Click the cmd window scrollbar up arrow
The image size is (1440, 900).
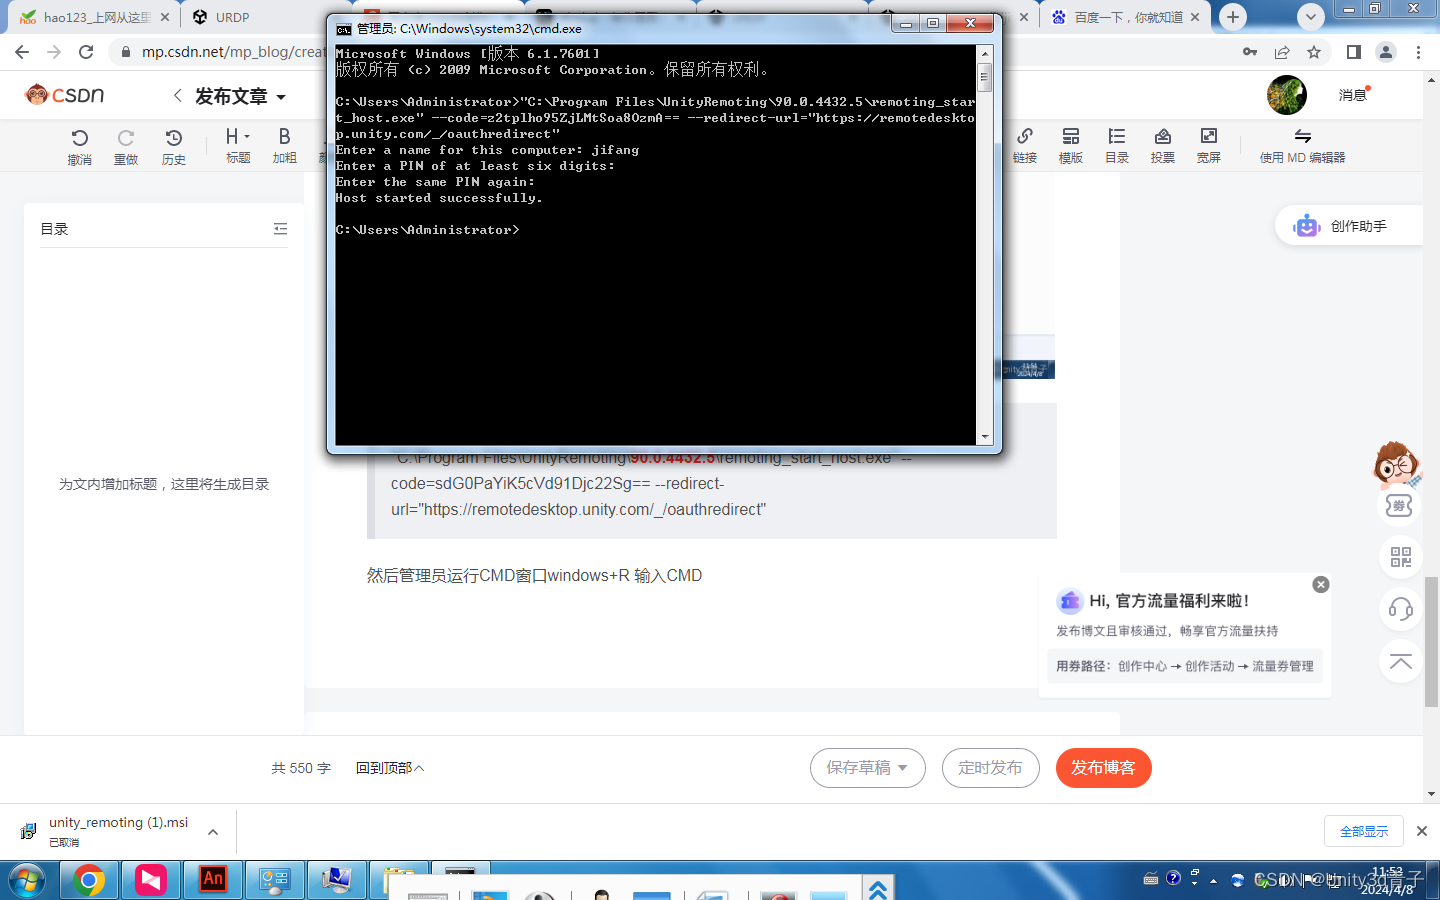coord(985,53)
